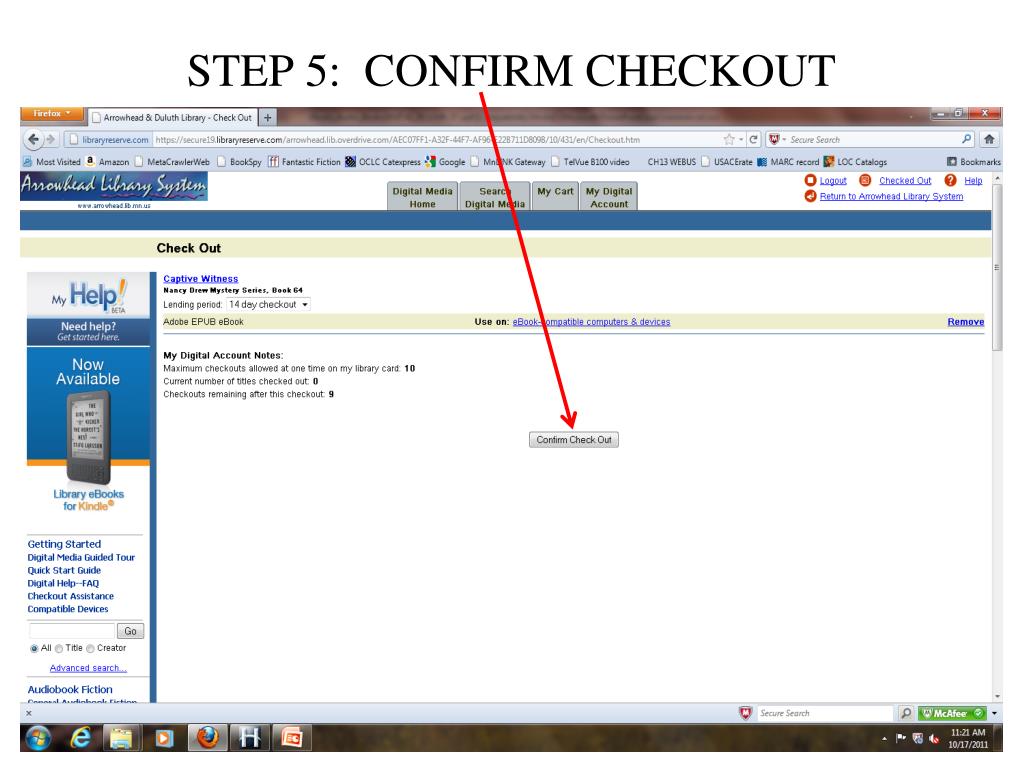Open the Firefox menu dropdown button
The width and height of the screenshot is (1023, 767).
[x=52, y=113]
